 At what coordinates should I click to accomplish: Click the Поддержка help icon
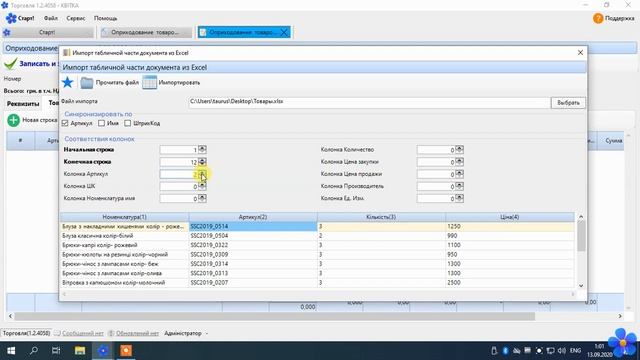click(598, 18)
